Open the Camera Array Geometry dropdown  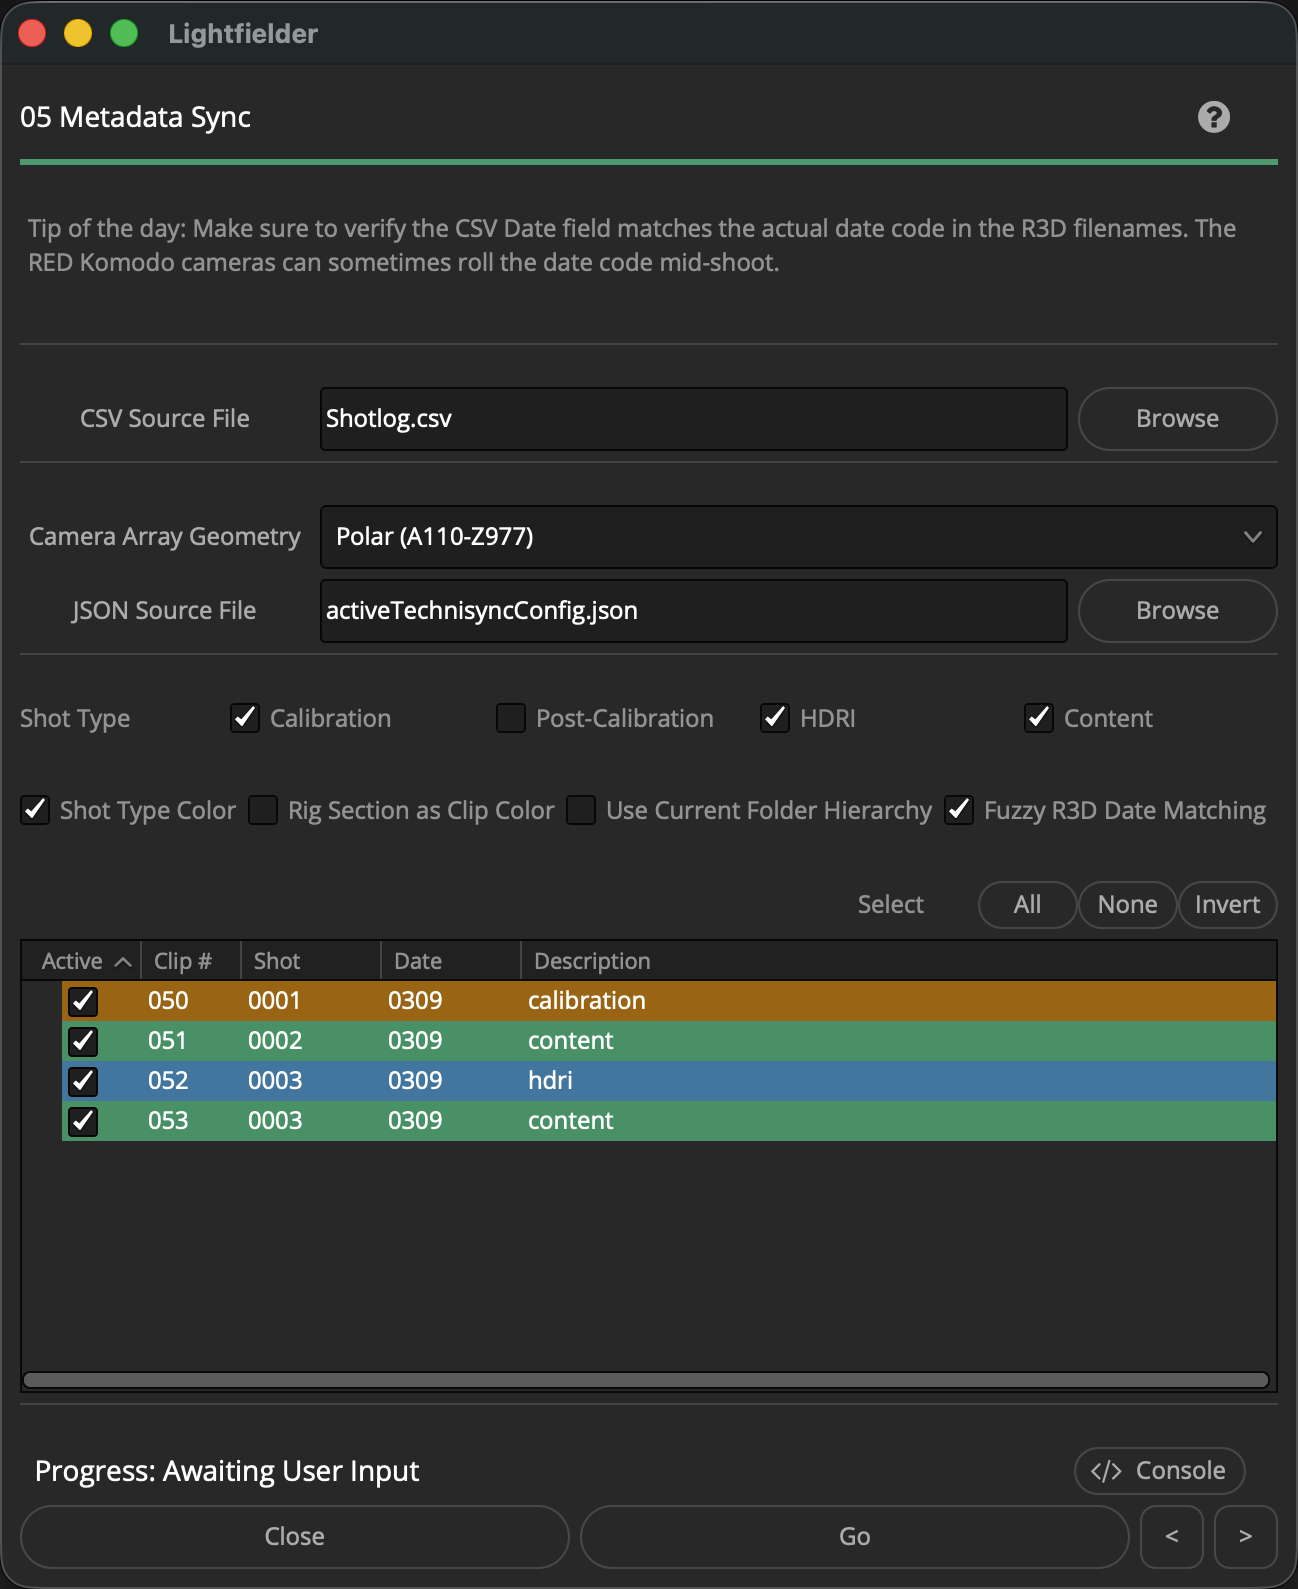point(798,537)
